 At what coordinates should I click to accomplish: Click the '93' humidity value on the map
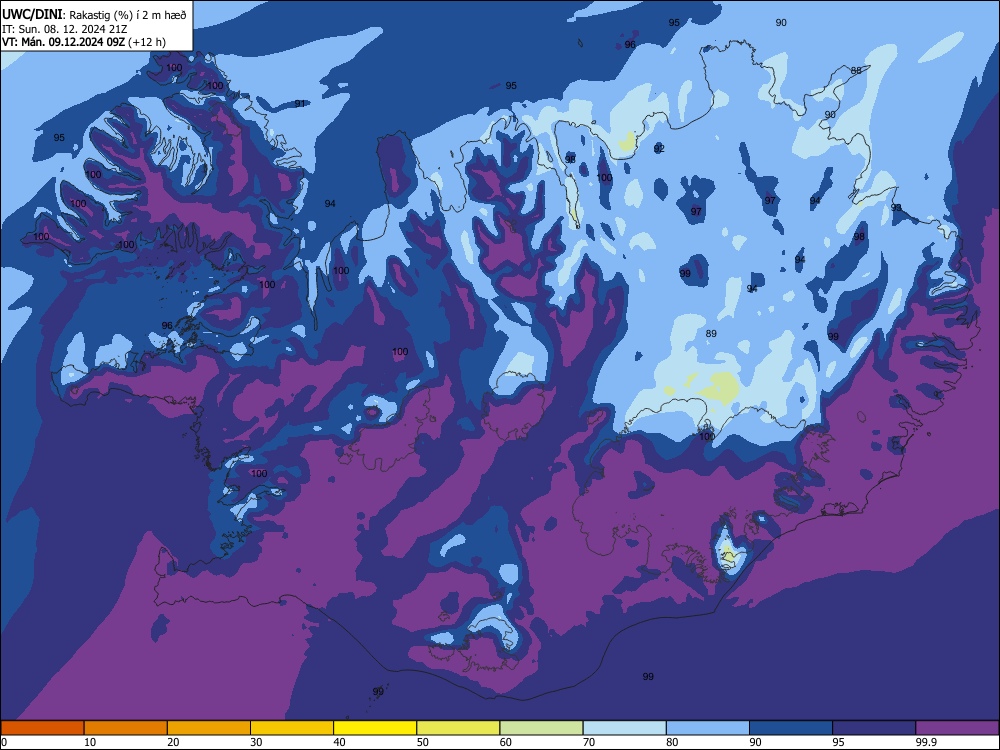pyautogui.click(x=896, y=208)
